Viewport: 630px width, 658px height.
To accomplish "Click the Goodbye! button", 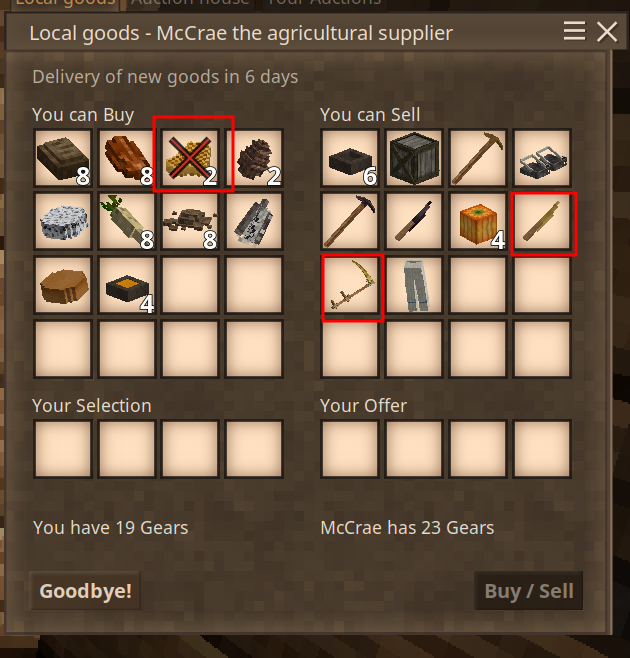I will pyautogui.click(x=85, y=591).
